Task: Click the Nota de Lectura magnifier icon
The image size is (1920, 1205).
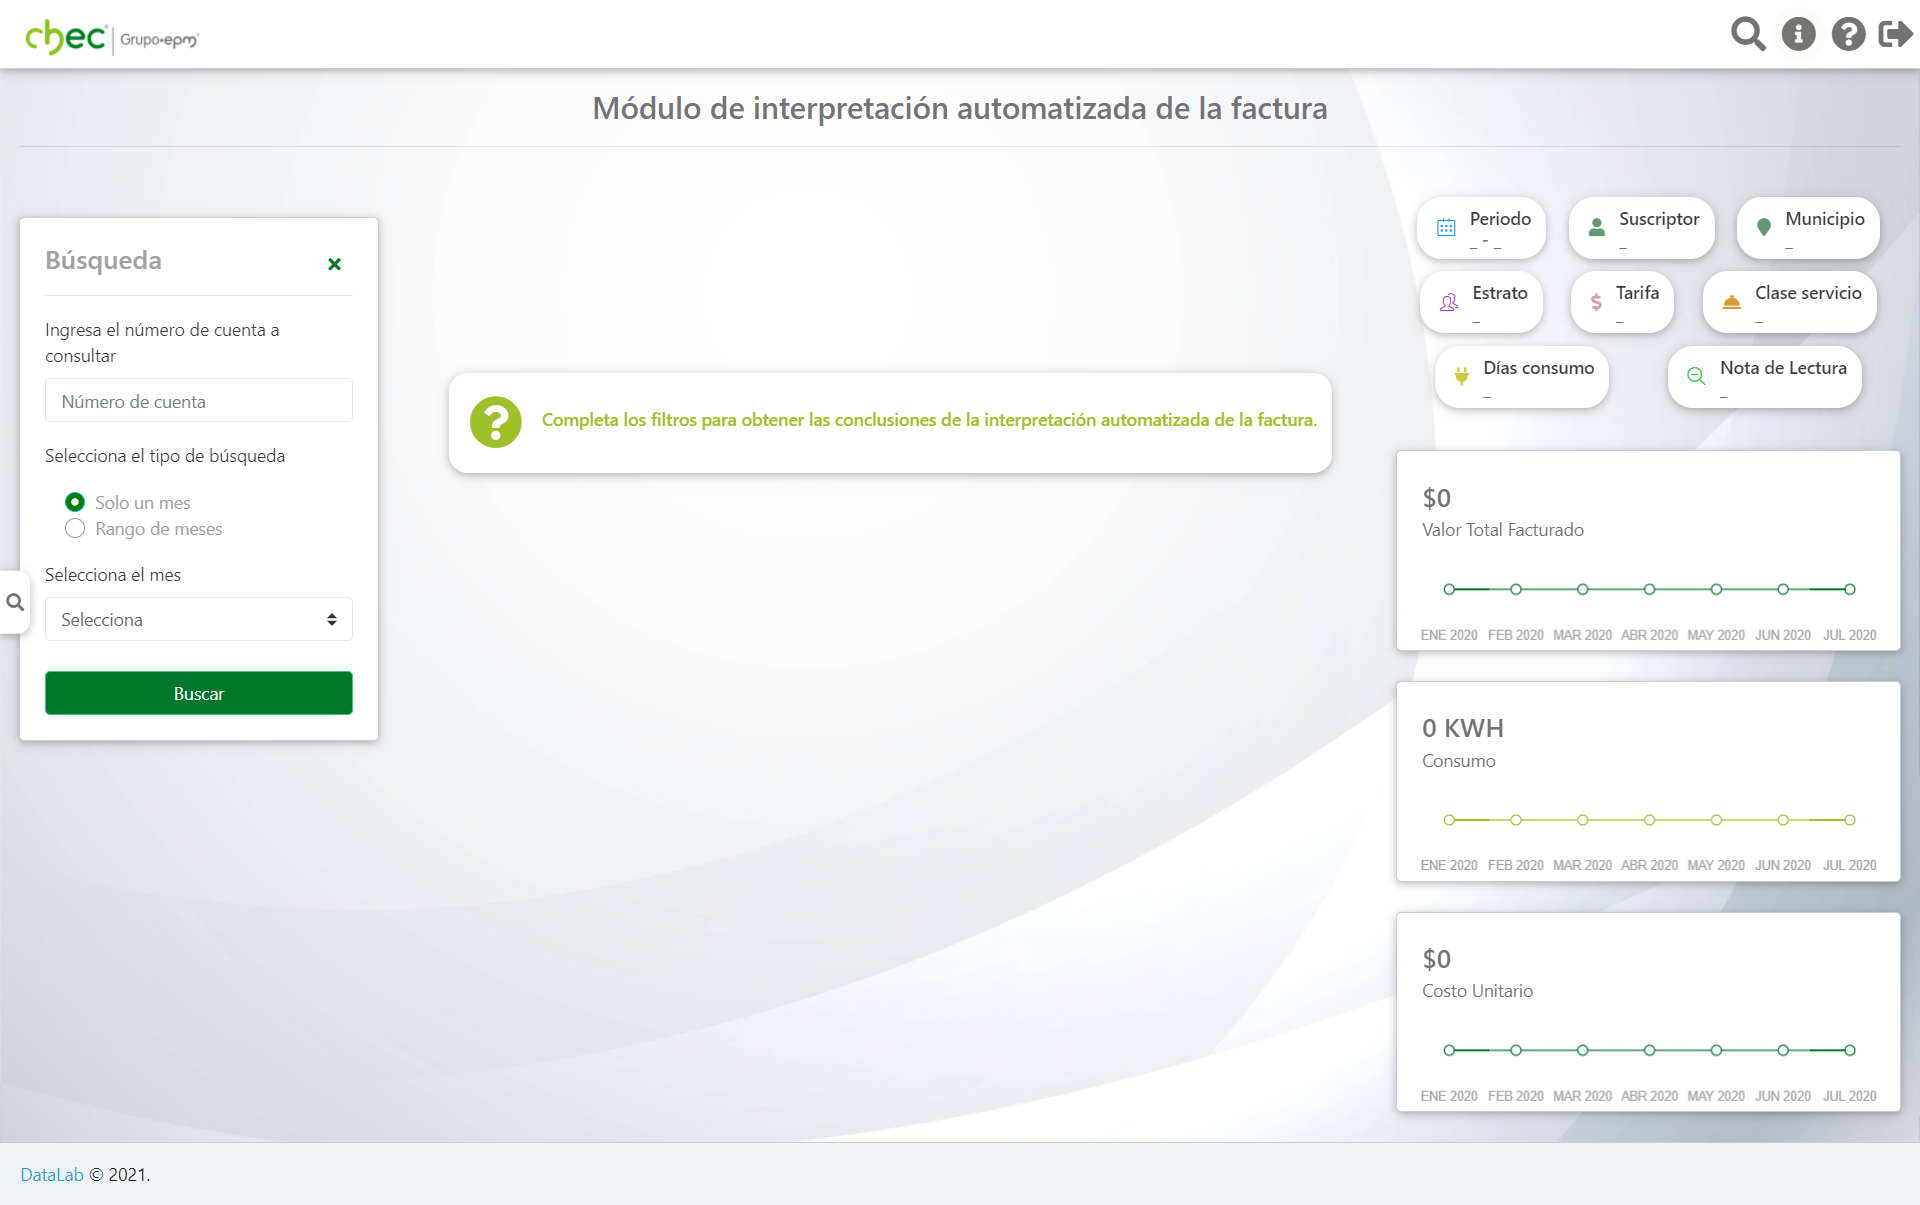Action: tap(1696, 376)
